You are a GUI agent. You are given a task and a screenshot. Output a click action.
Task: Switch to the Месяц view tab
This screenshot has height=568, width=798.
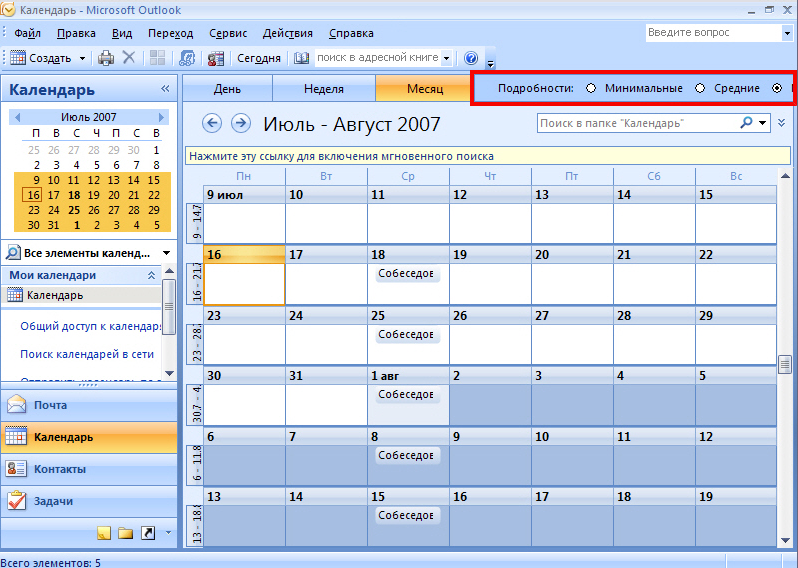click(425, 89)
